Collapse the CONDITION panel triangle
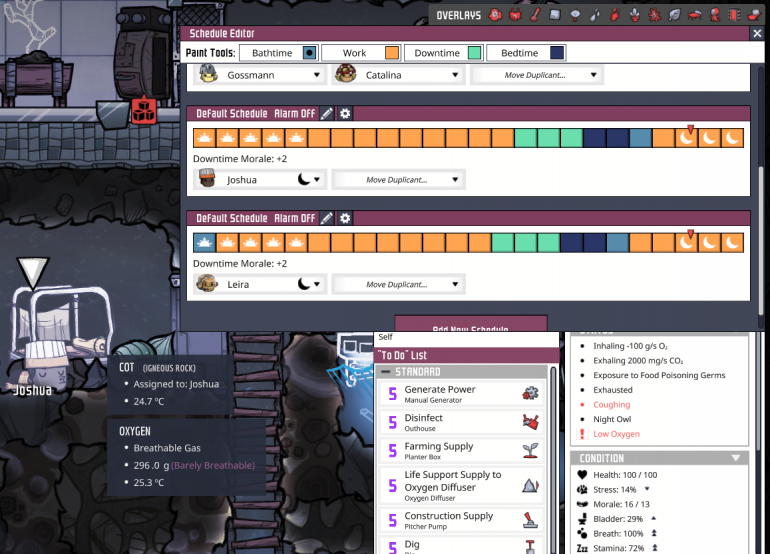The height and width of the screenshot is (554, 770). [736, 458]
